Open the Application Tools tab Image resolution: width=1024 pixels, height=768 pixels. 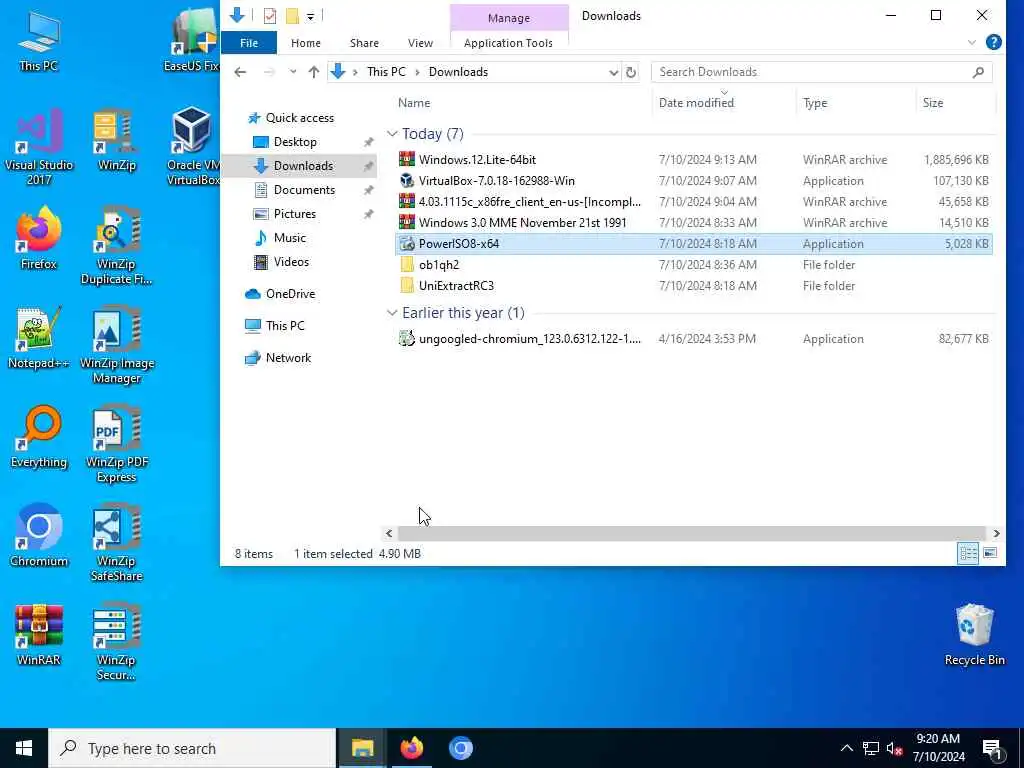[508, 43]
